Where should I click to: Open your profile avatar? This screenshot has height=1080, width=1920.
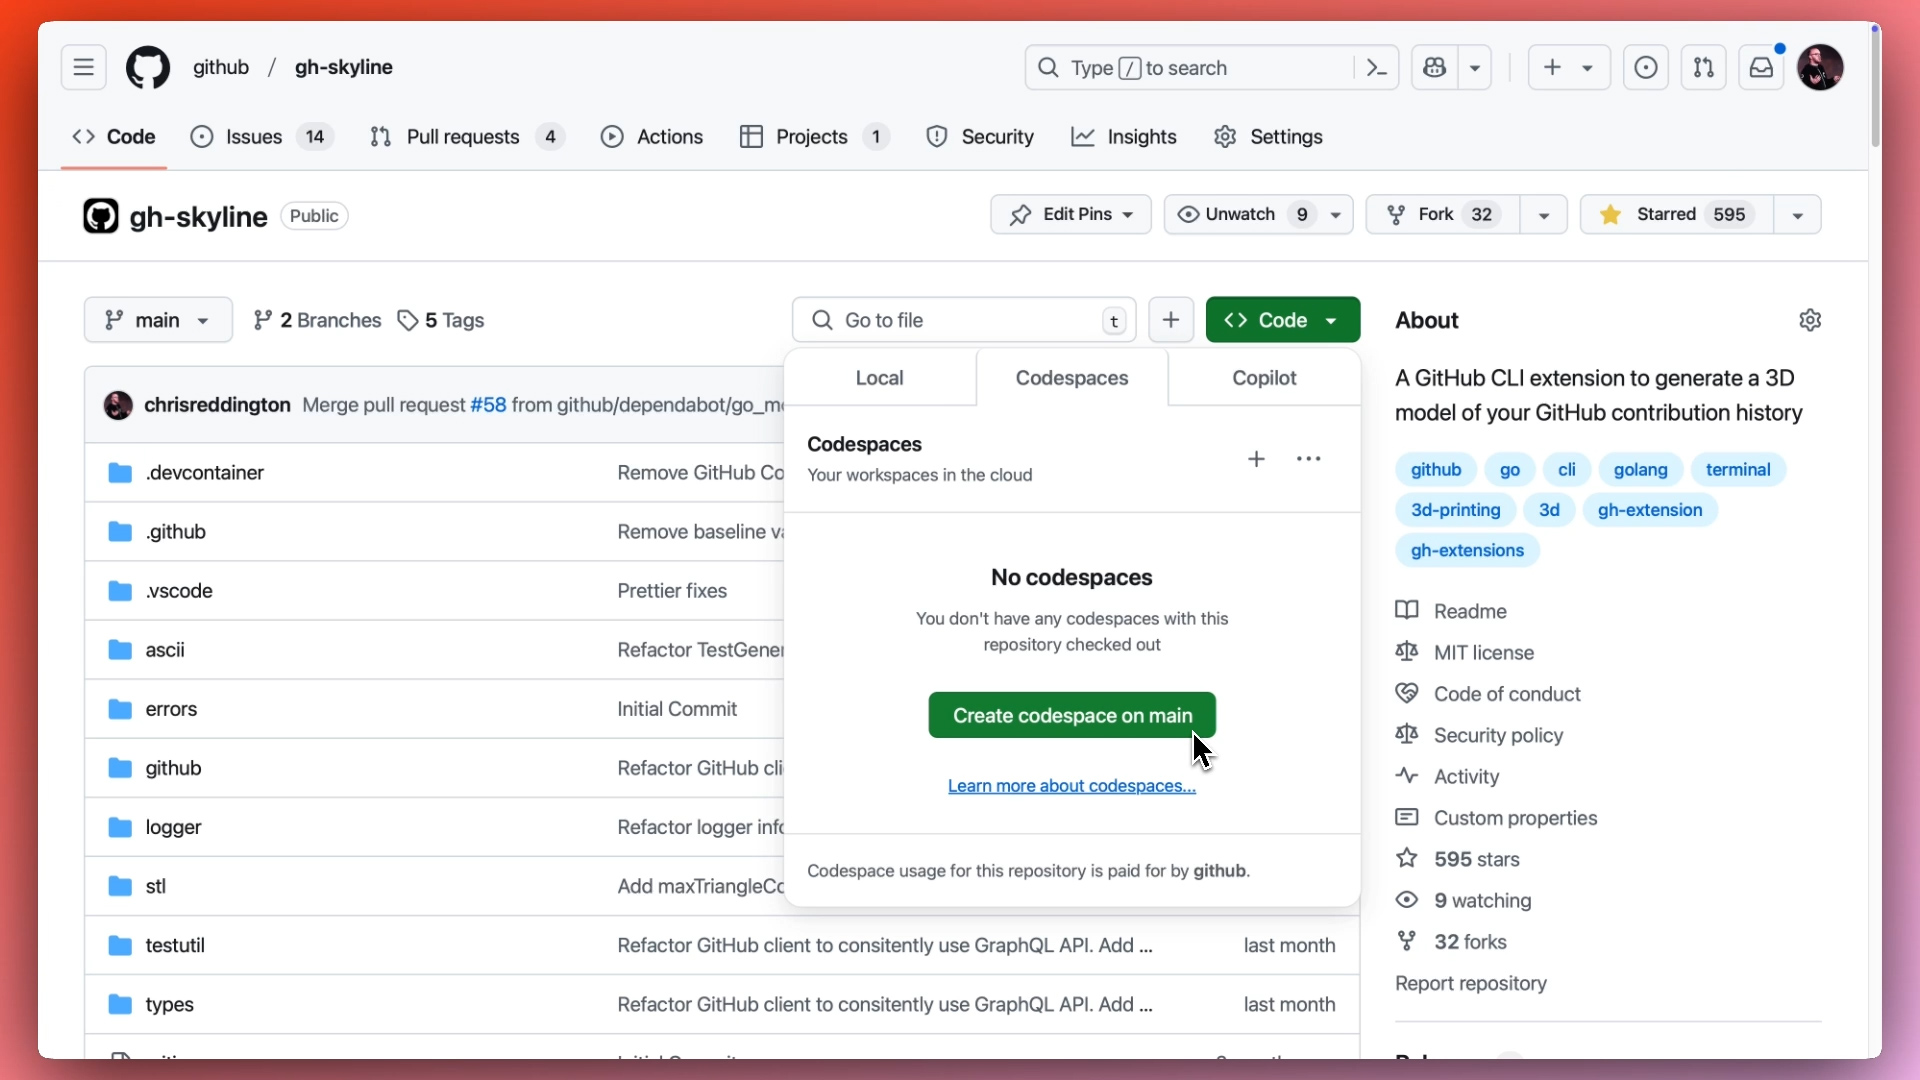pos(1821,67)
